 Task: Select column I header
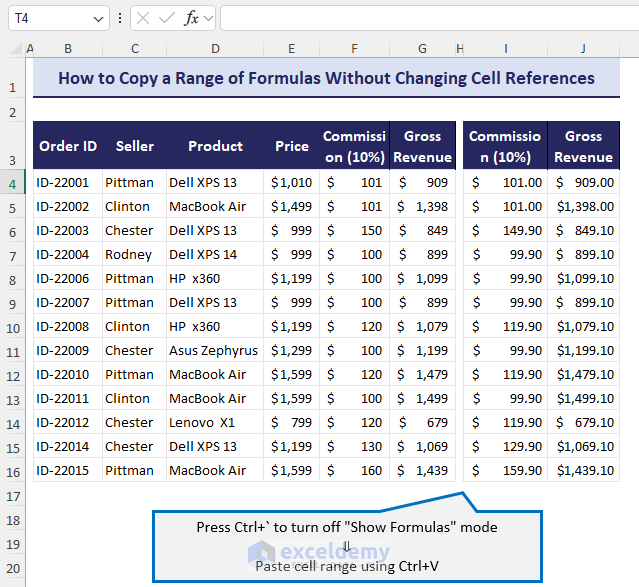[505, 48]
